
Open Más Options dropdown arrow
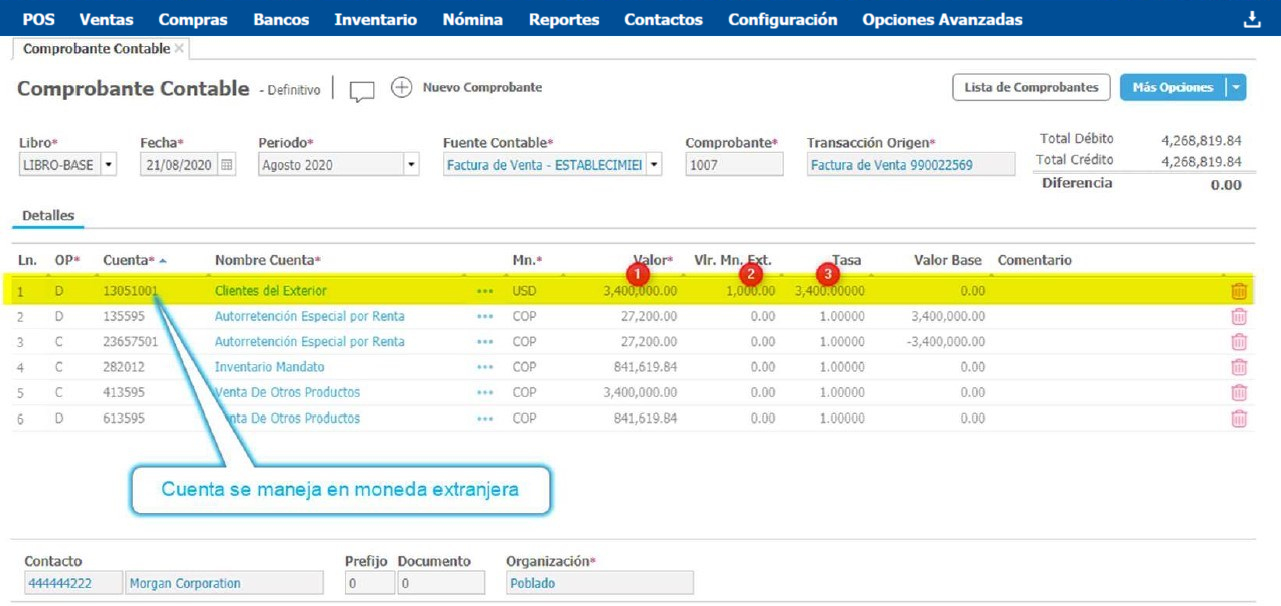(1237, 88)
